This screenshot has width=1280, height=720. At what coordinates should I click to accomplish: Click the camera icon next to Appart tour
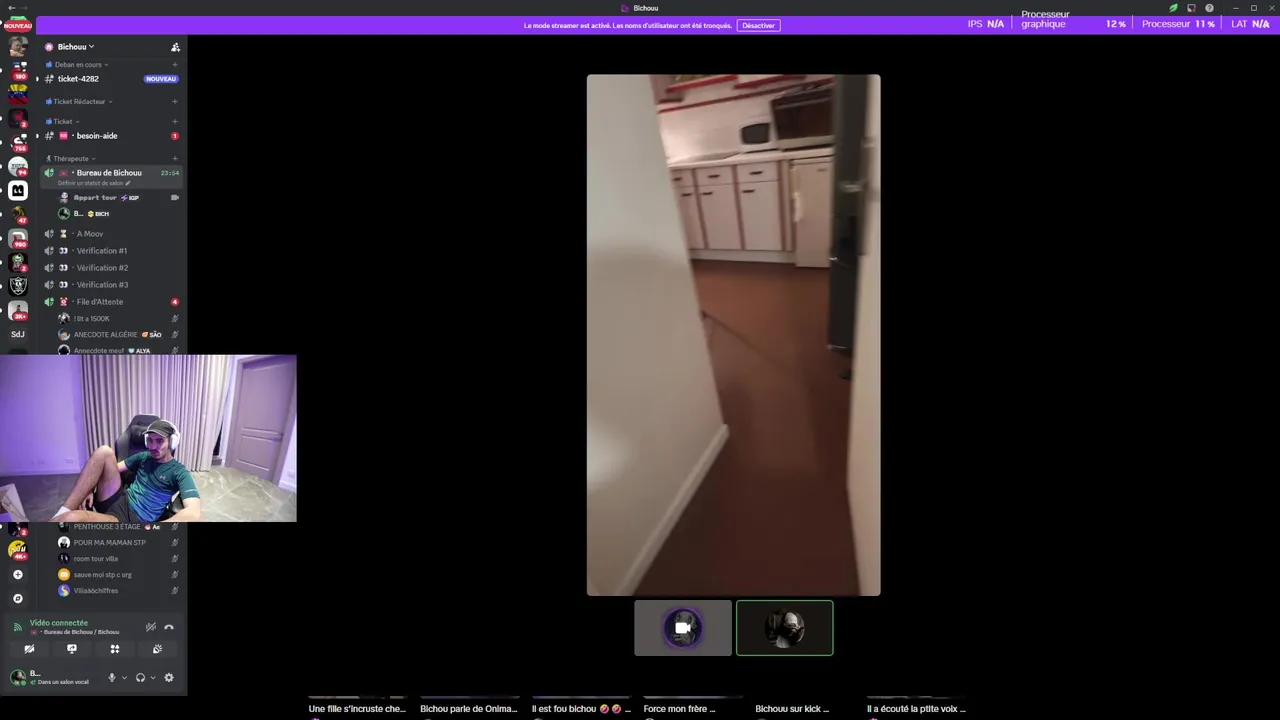[x=175, y=198]
